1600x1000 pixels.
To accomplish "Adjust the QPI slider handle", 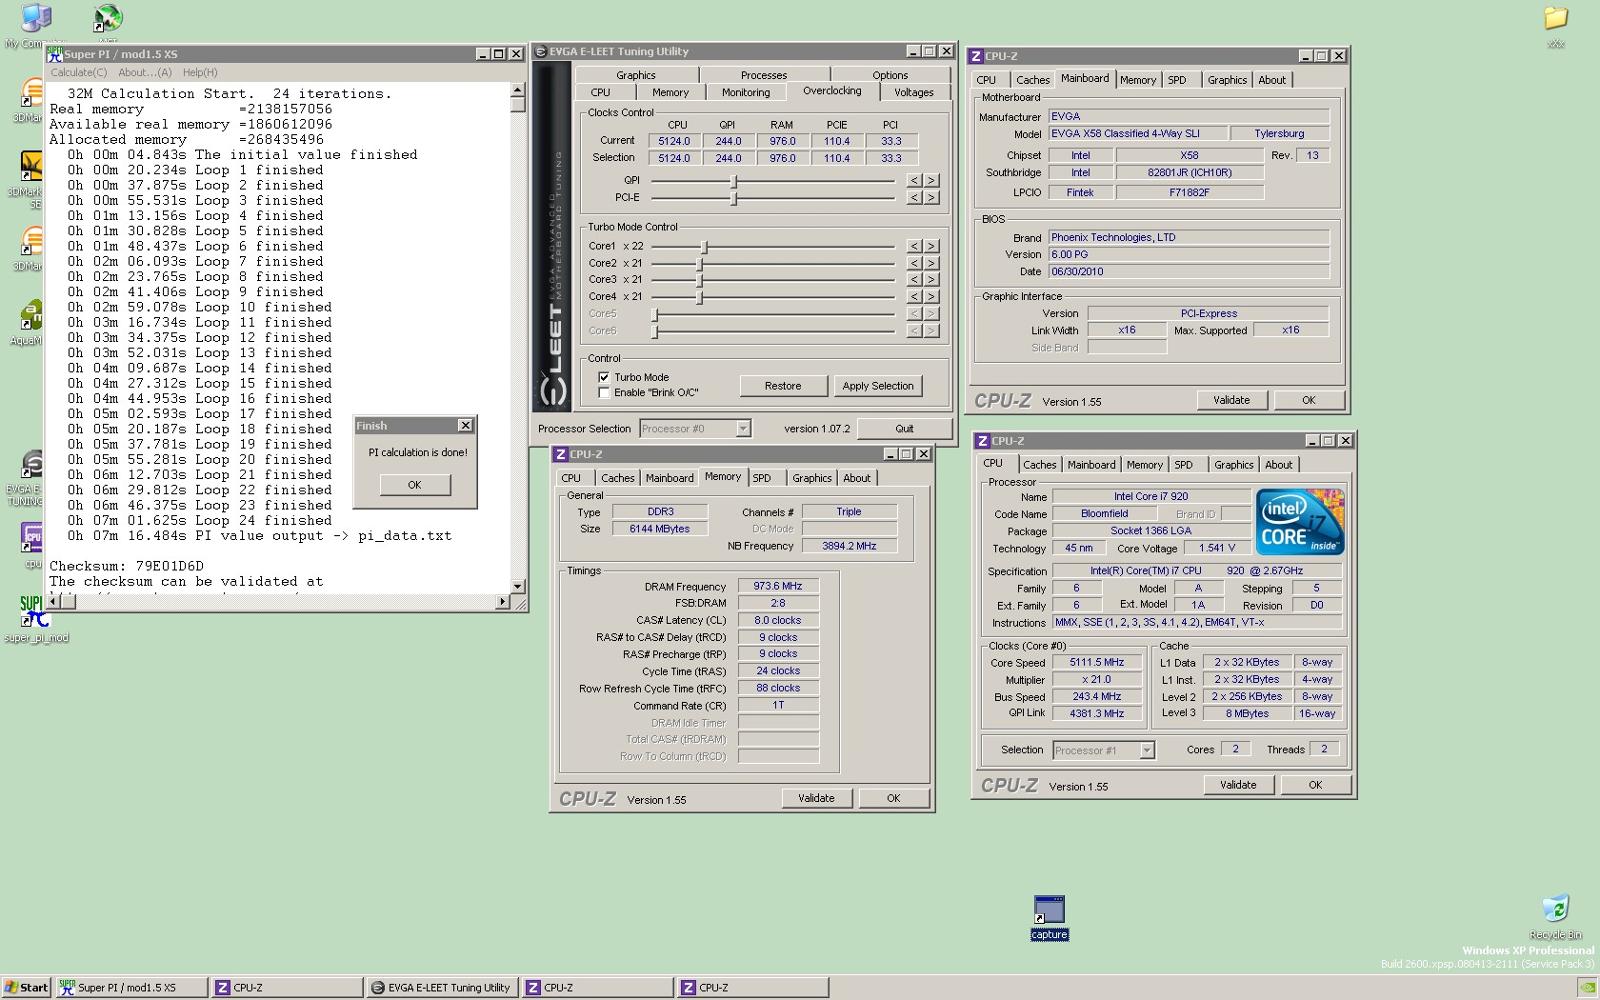I will (734, 181).
